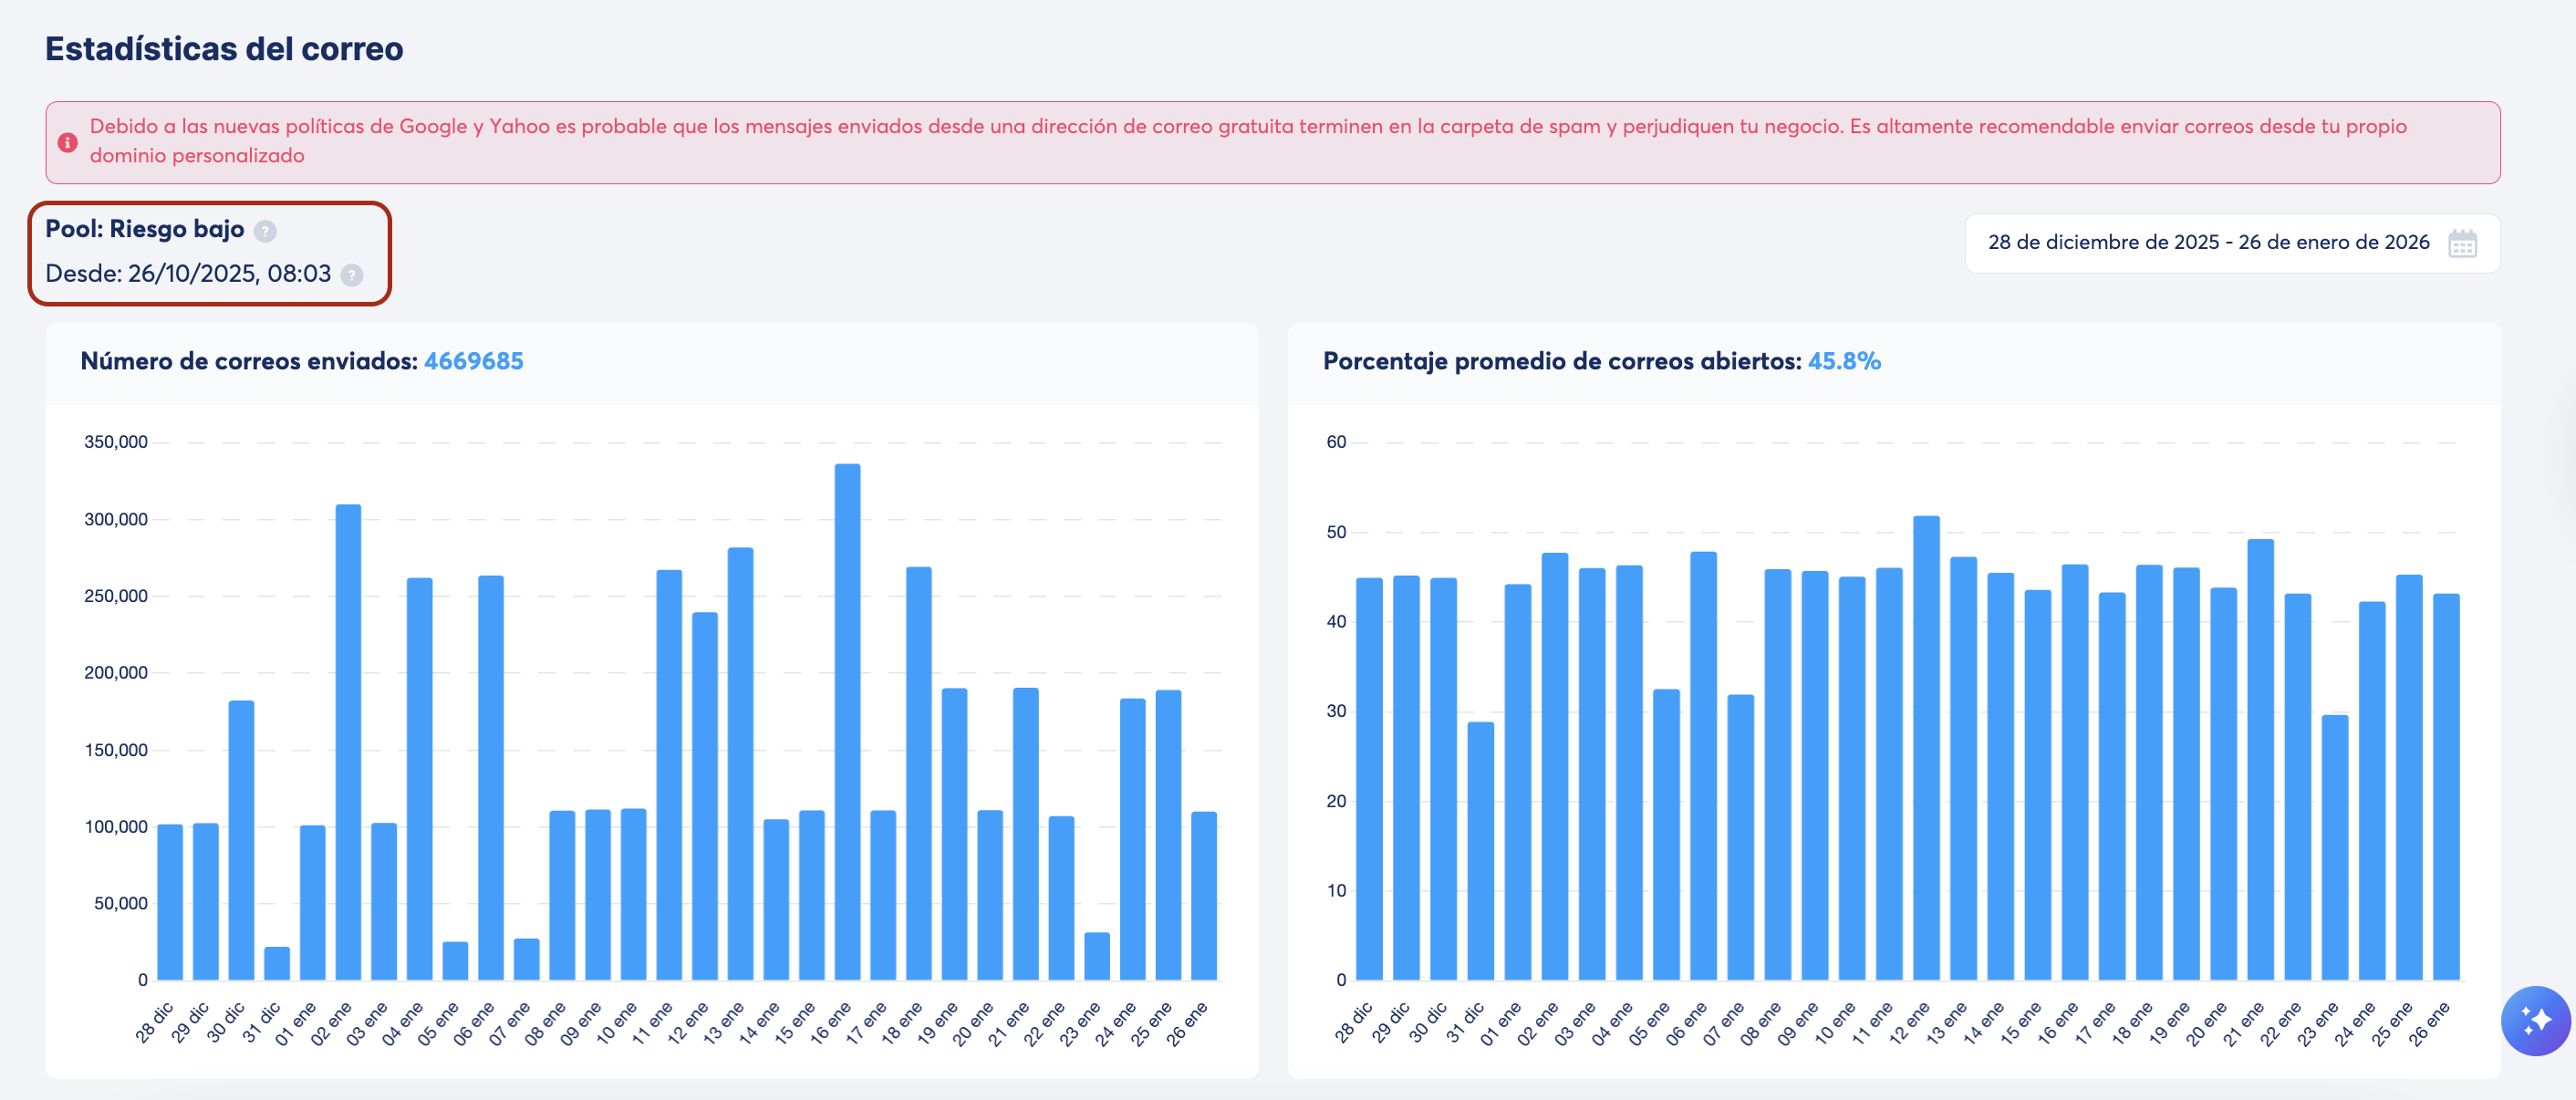Click the help icon next to Pool: Riesgo bajo

coord(265,231)
